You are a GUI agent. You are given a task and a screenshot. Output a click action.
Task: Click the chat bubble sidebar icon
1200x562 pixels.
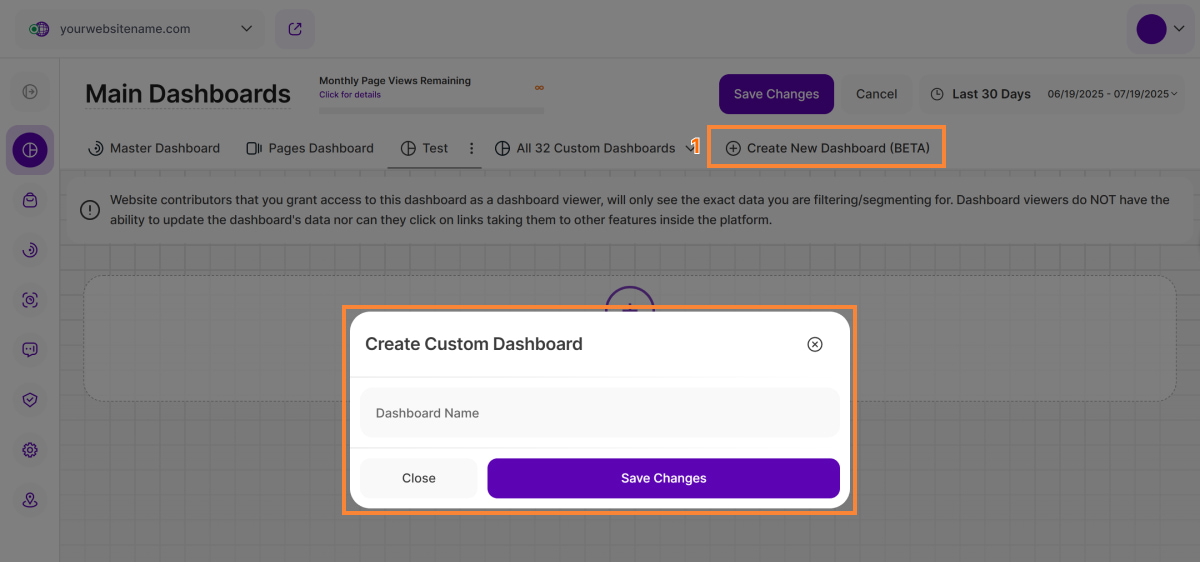pyautogui.click(x=30, y=350)
